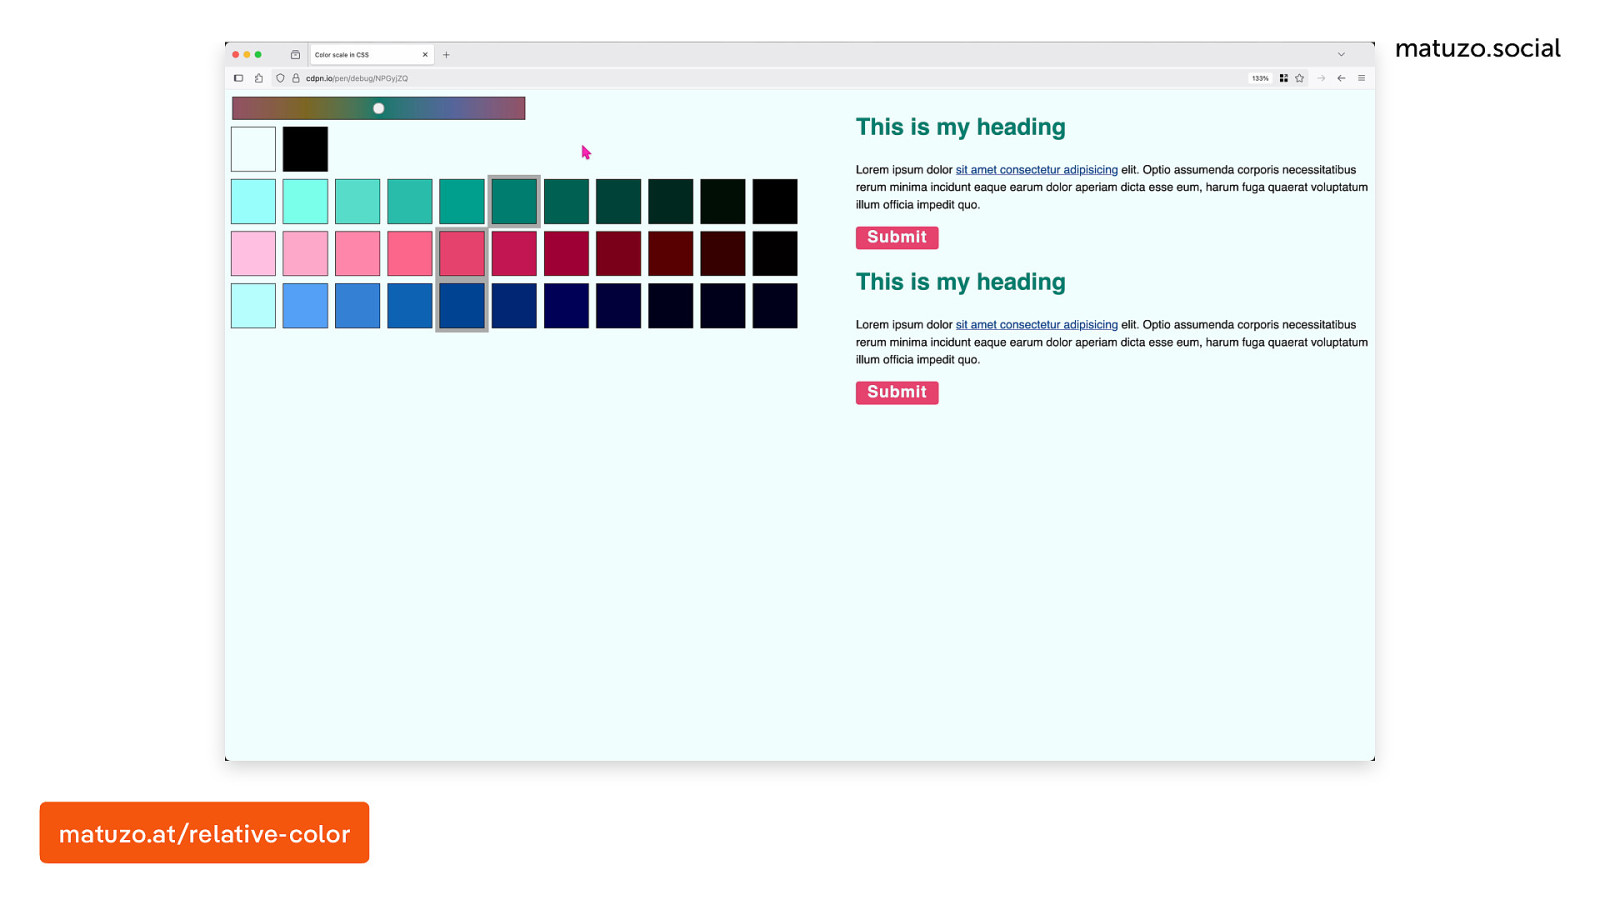
Task: Pick the eighth deep green swatch in green row
Action: [618, 201]
